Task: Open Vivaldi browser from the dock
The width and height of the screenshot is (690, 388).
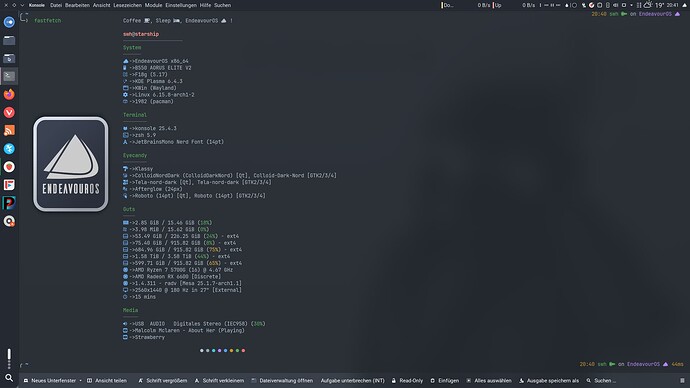Action: tap(9, 112)
